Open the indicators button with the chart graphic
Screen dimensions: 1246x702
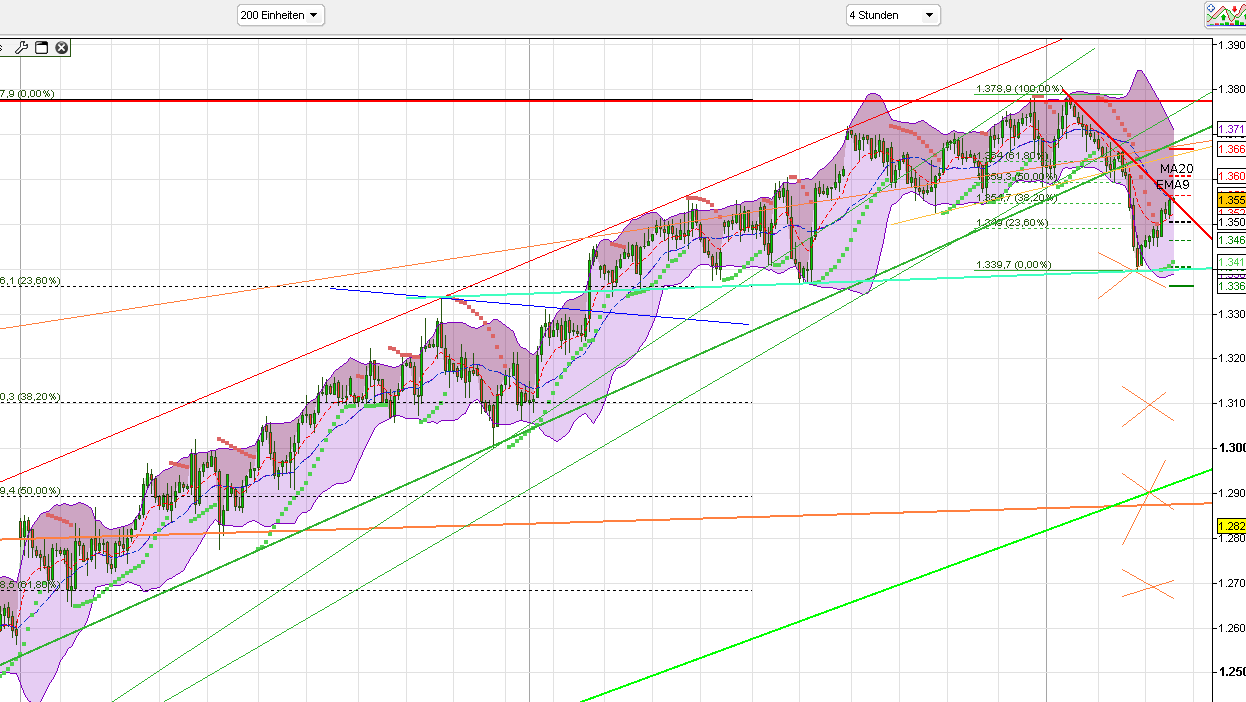1224,14
